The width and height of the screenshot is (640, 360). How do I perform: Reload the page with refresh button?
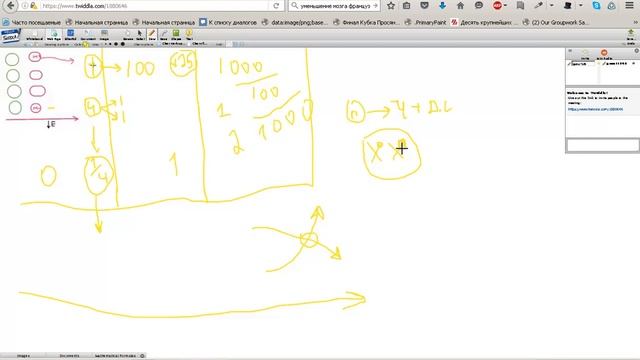[276, 6]
